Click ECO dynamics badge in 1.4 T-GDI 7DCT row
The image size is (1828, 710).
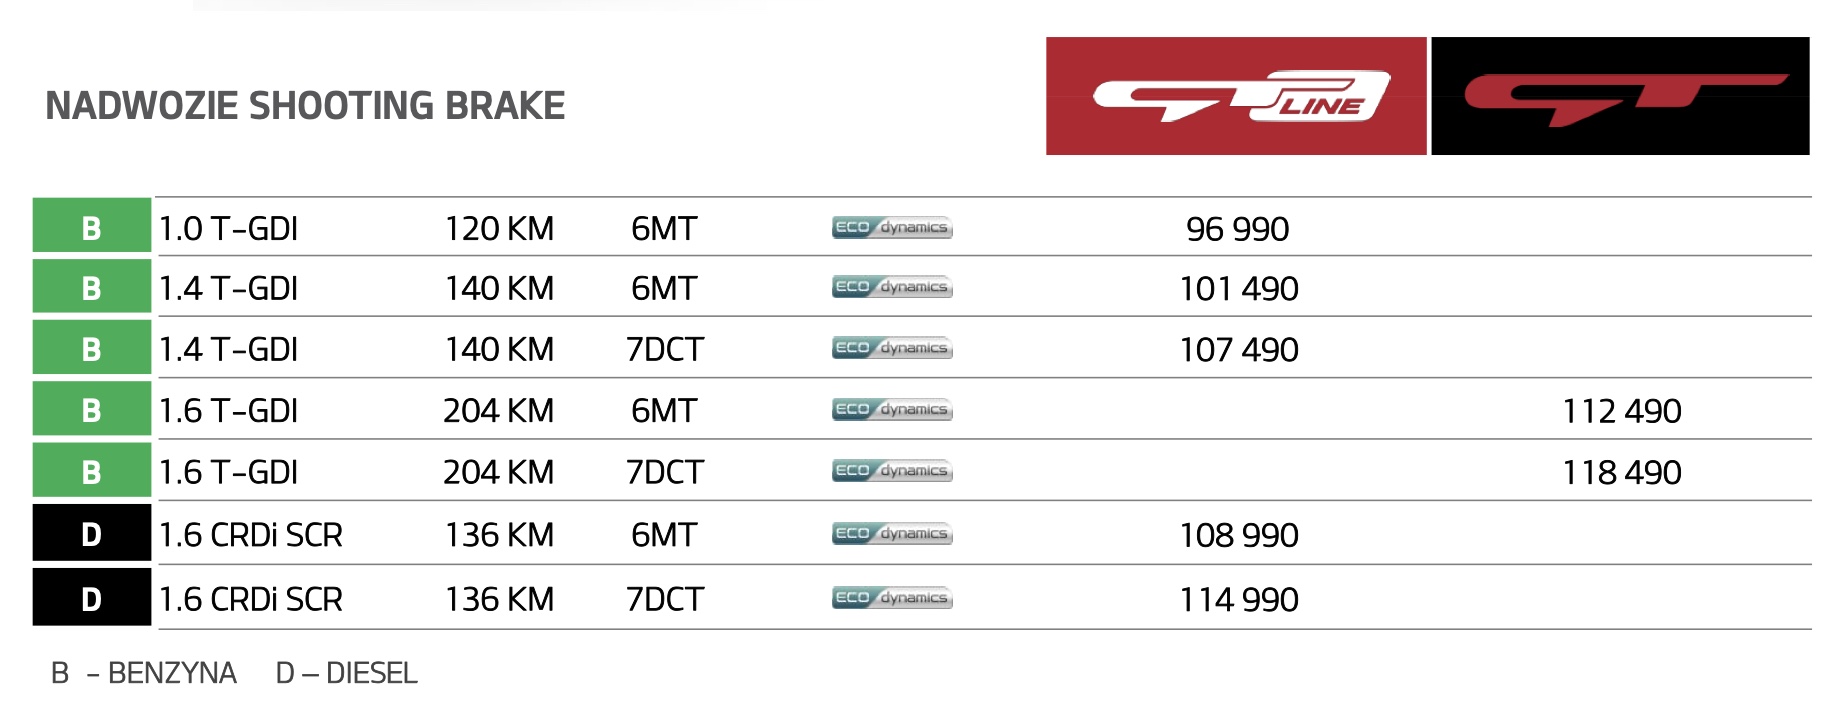pos(892,348)
